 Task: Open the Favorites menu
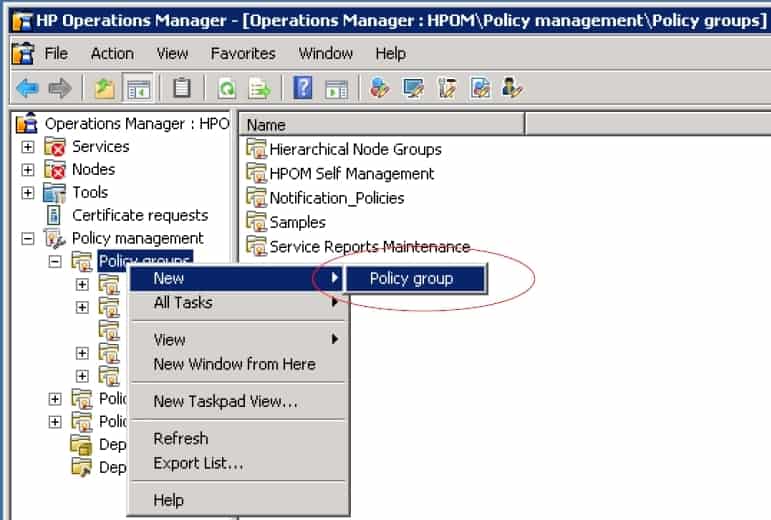tap(243, 54)
